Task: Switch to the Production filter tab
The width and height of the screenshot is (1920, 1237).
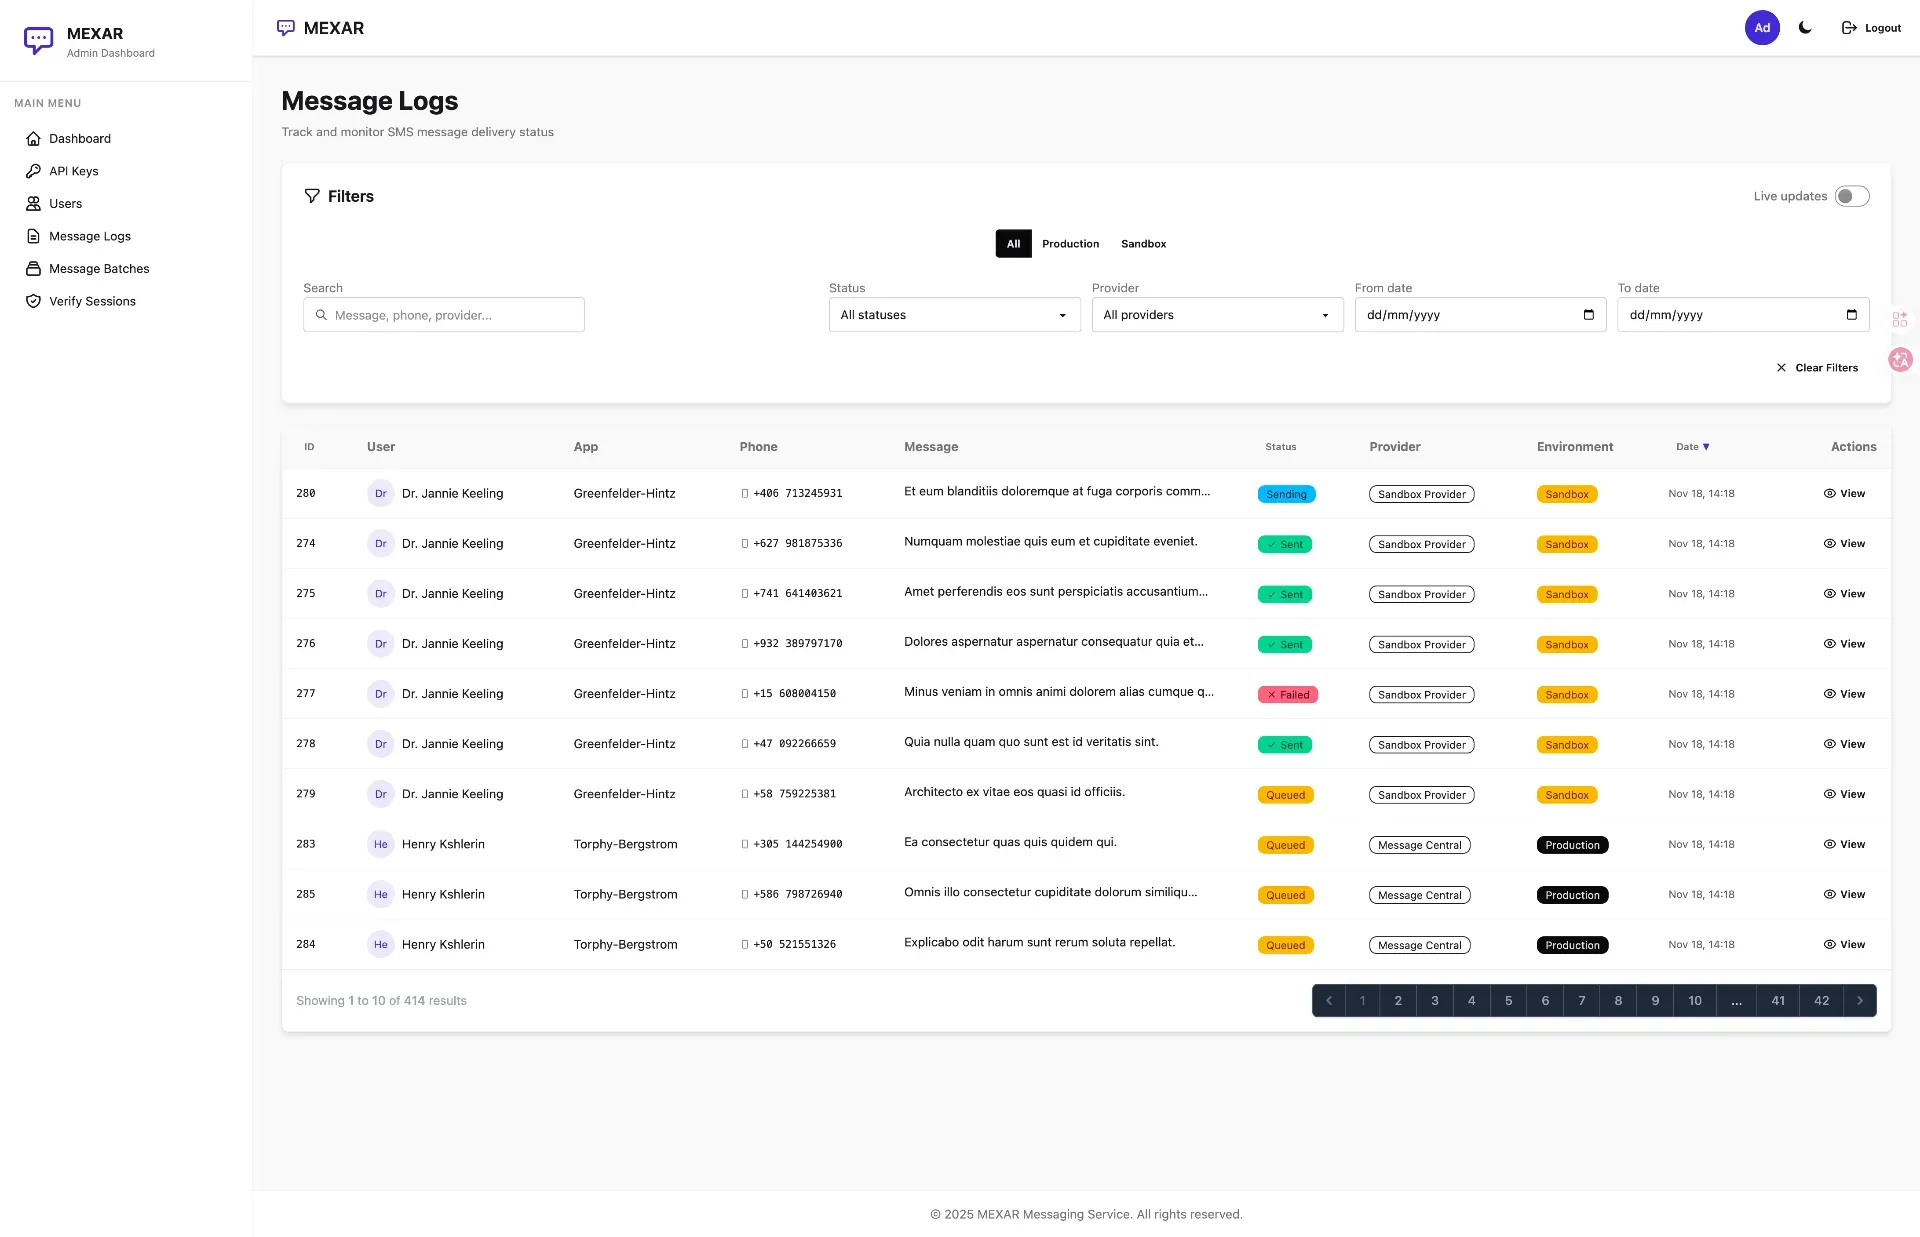Action: (1070, 243)
